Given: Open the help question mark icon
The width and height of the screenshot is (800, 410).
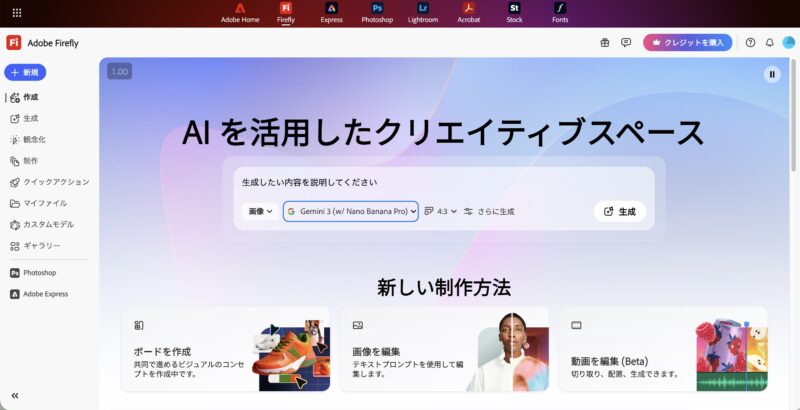Looking at the screenshot, I should pos(750,43).
